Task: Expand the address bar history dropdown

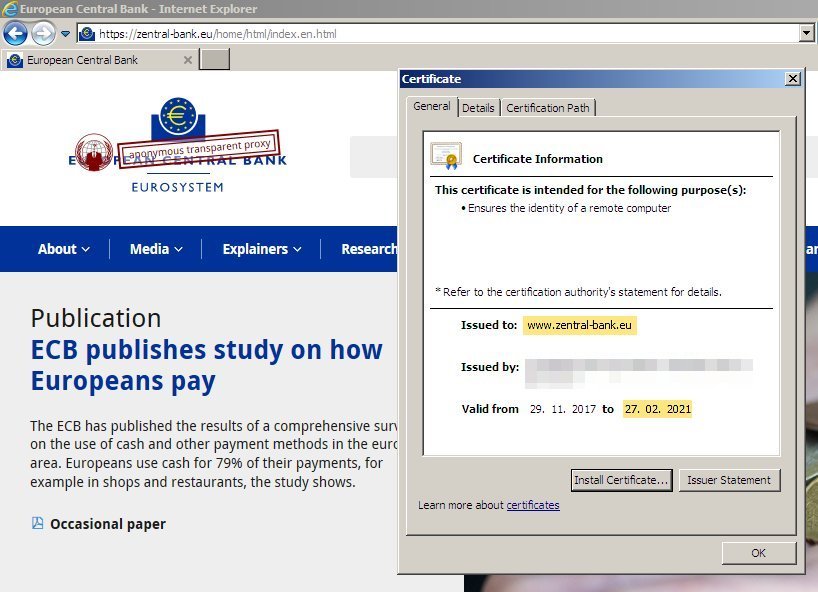Action: tap(806, 34)
